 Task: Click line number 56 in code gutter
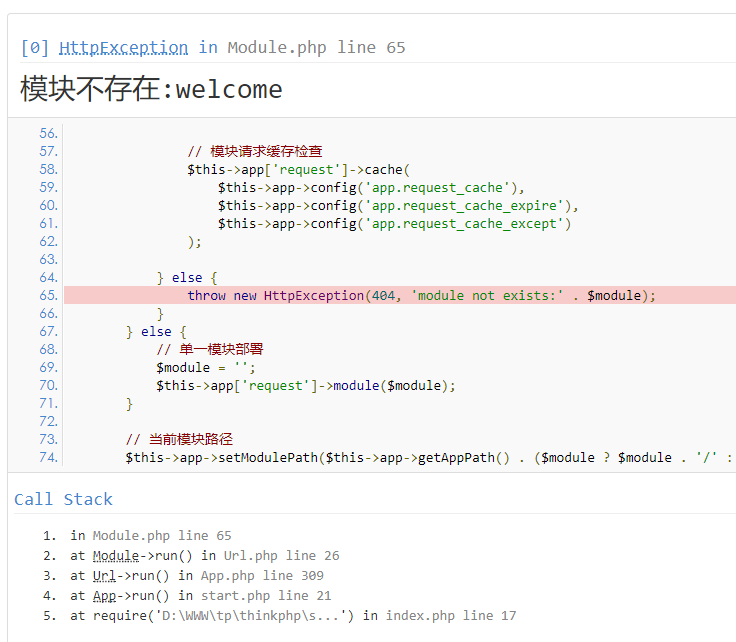[48, 133]
